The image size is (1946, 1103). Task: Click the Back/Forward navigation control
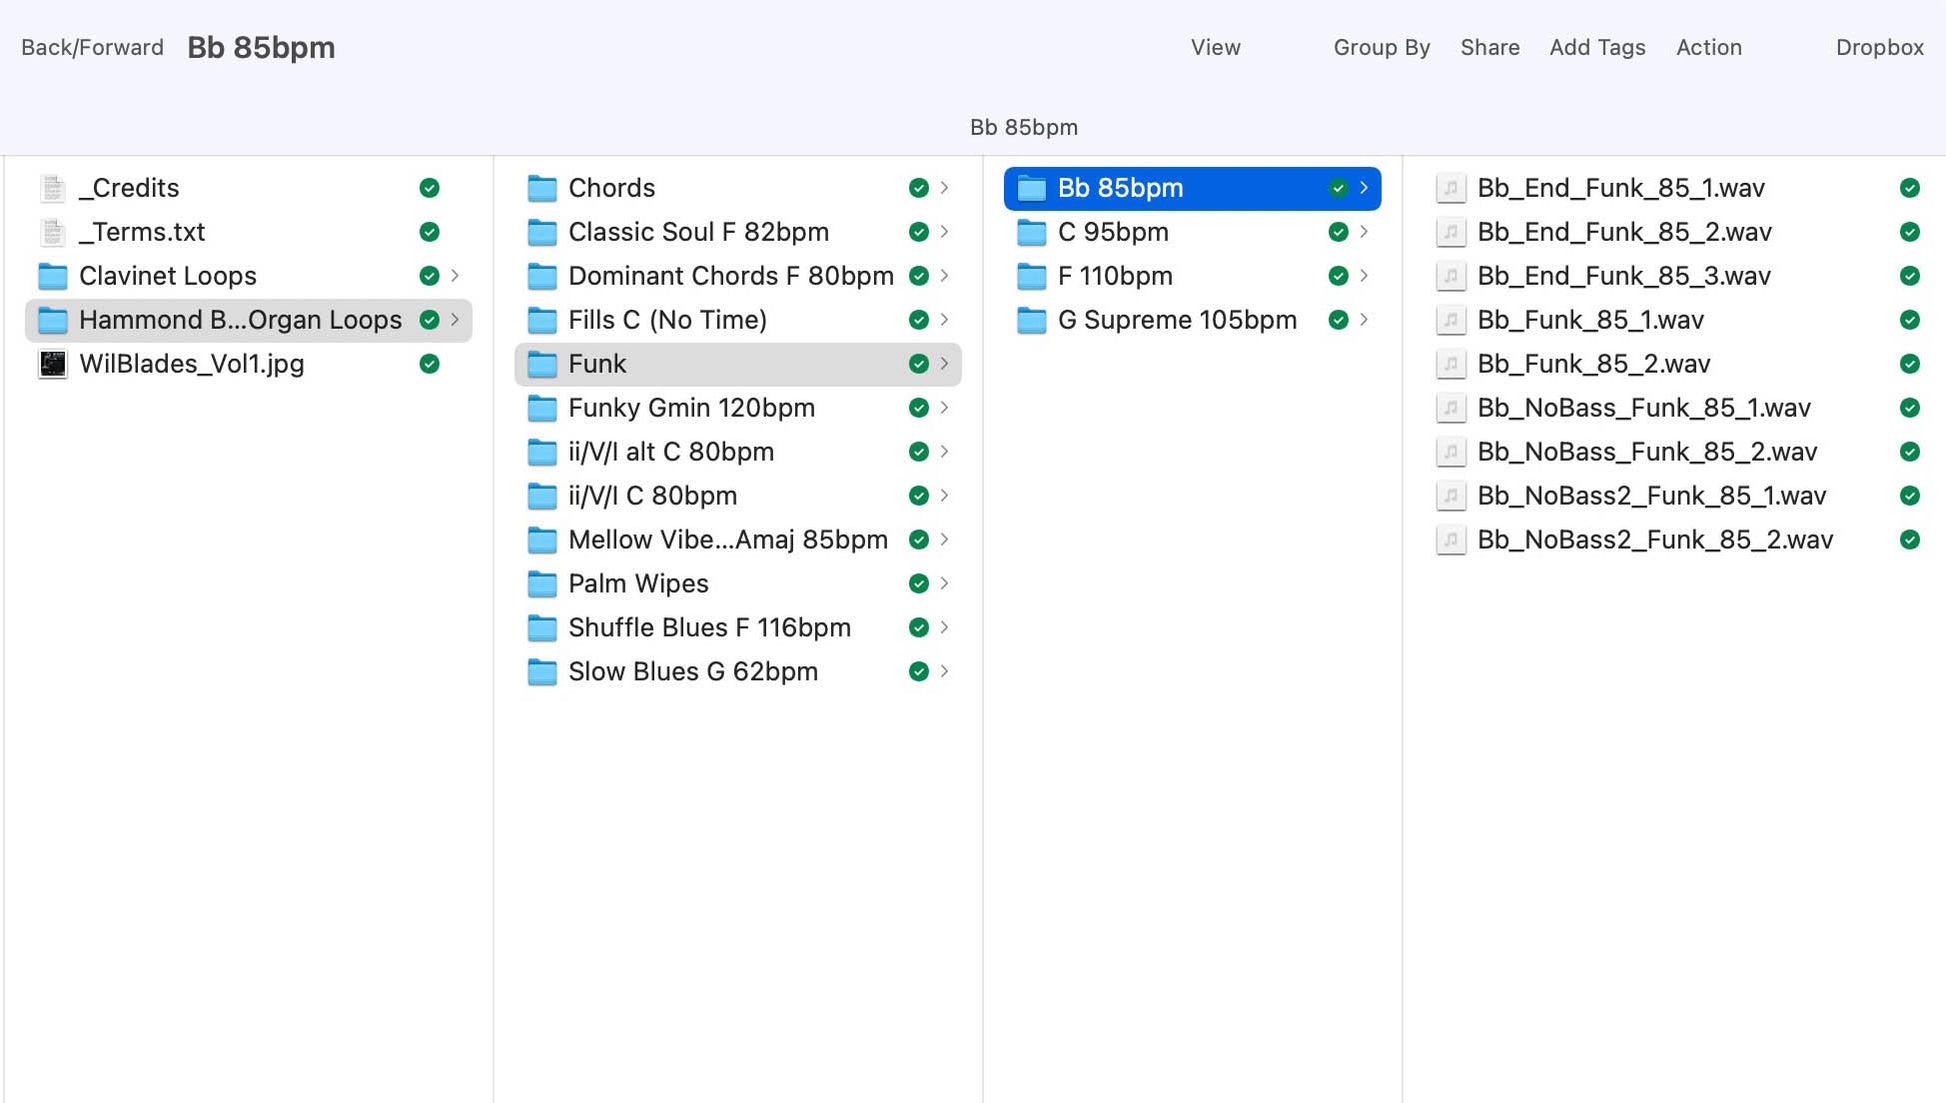coord(92,47)
